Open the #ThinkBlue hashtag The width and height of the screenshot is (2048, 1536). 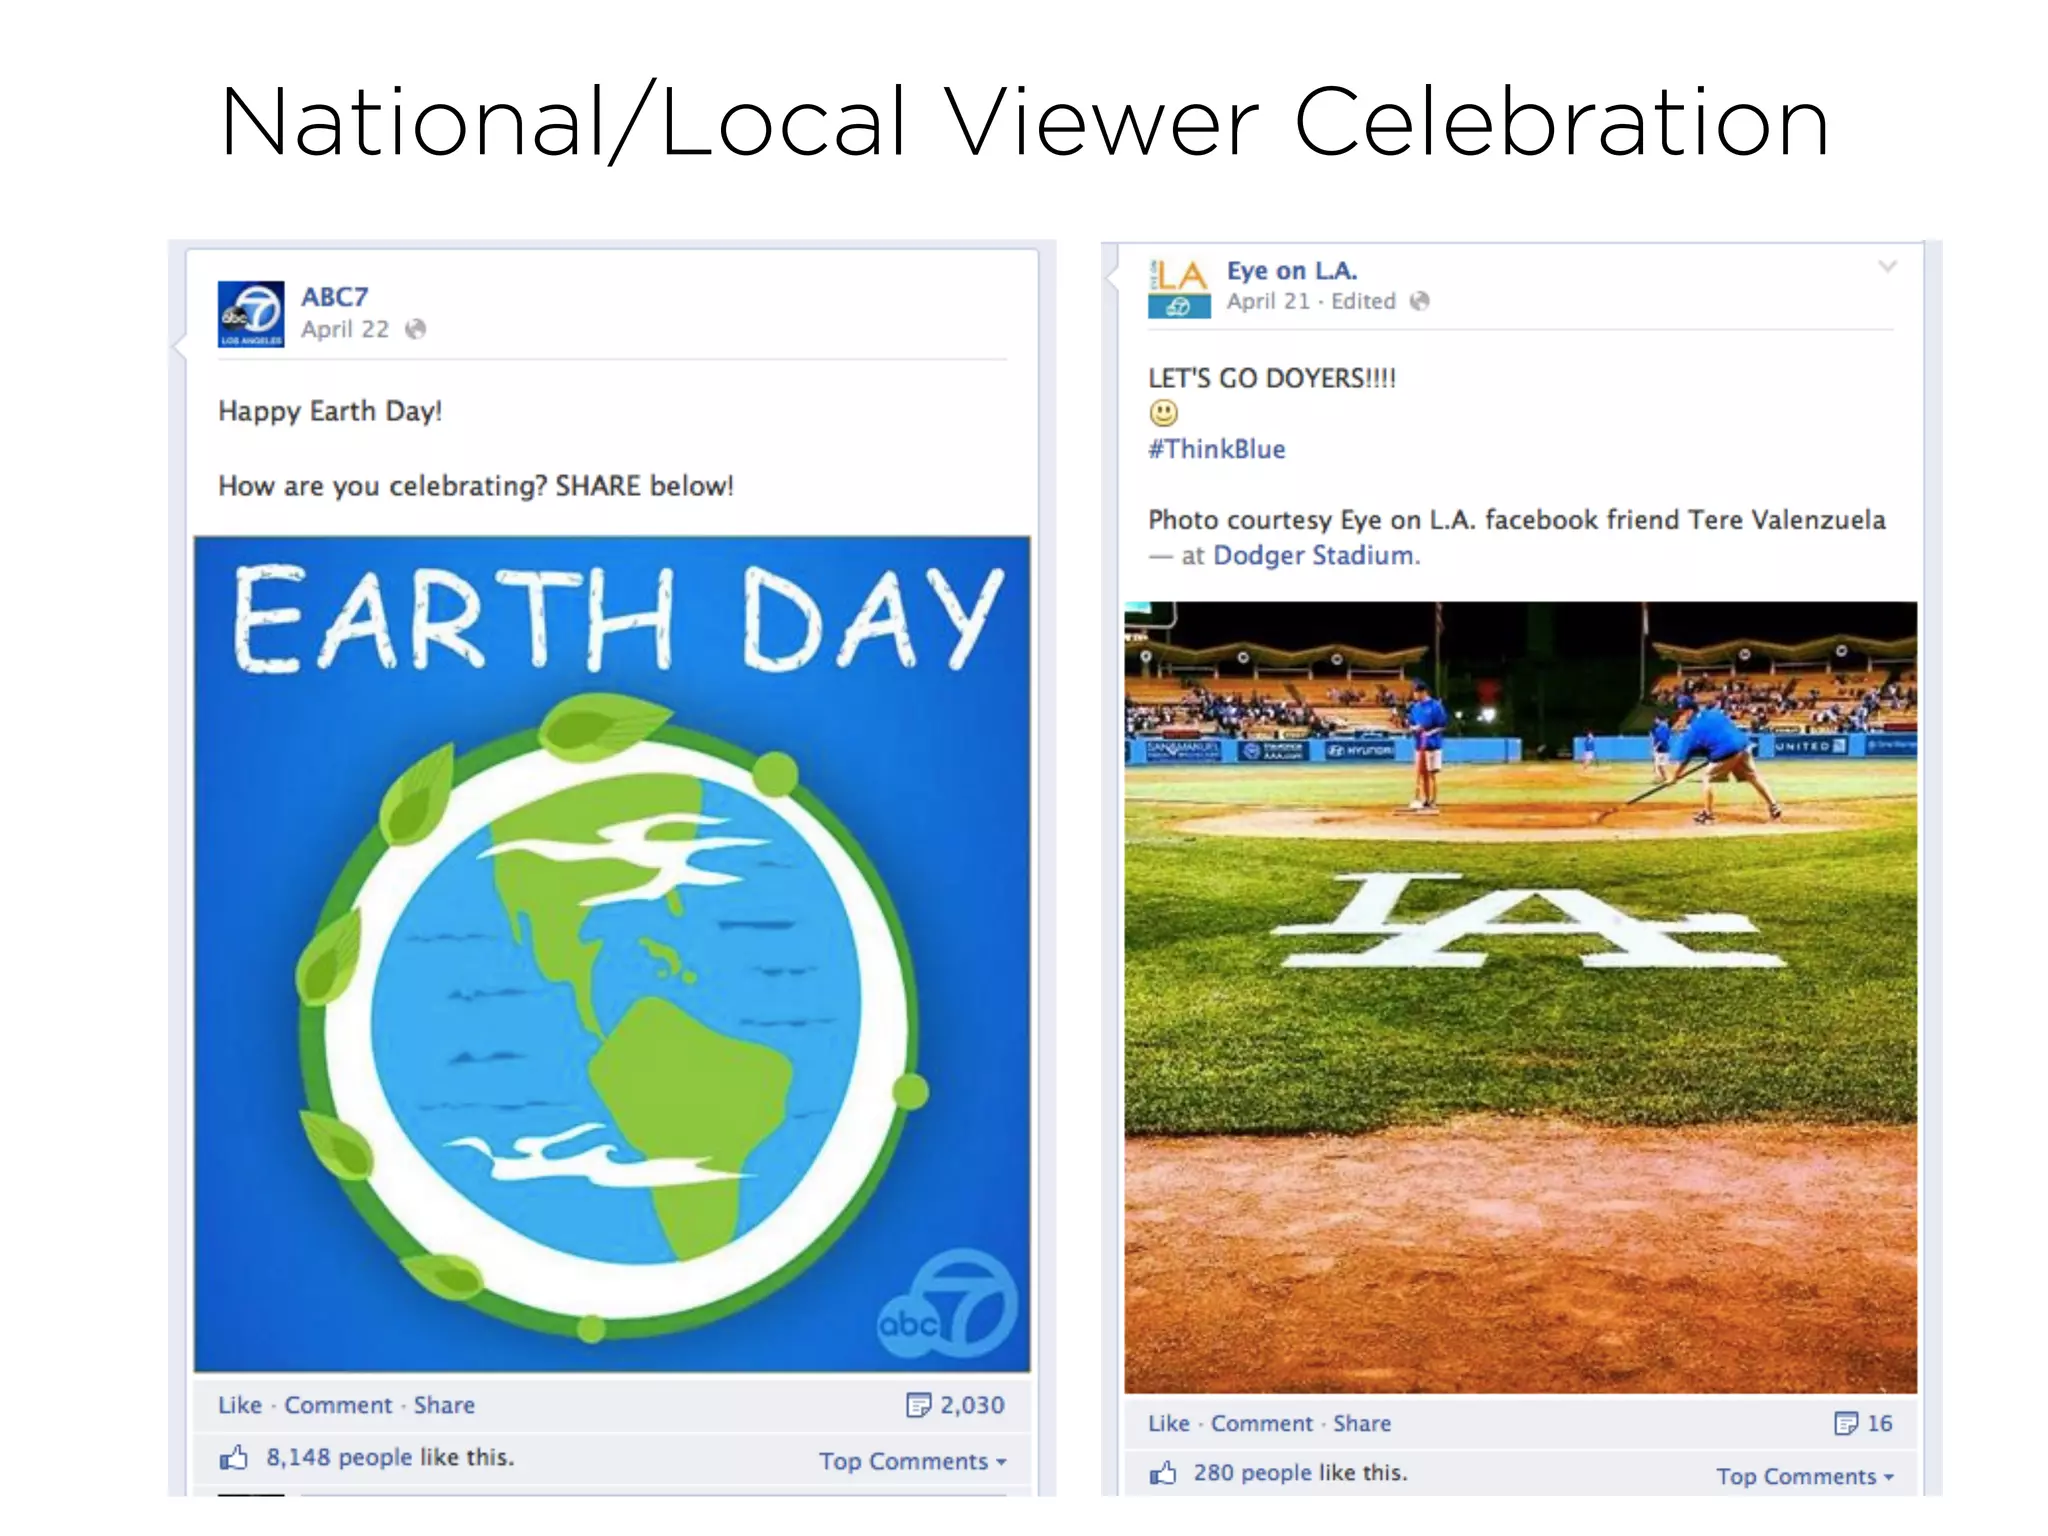1217,449
